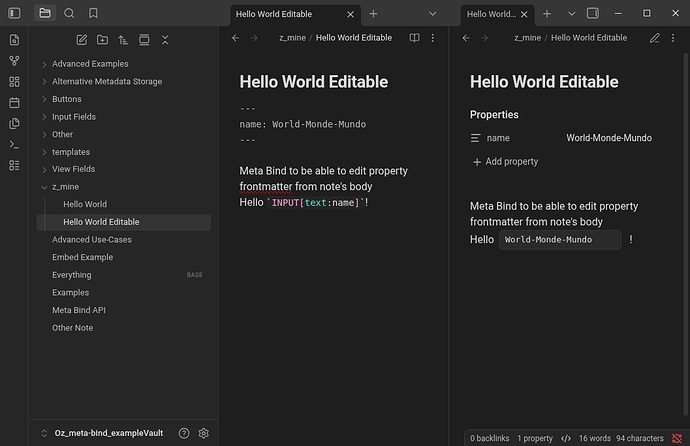Click the sync status icon in status bar
The image size is (690, 446).
pos(677,438)
